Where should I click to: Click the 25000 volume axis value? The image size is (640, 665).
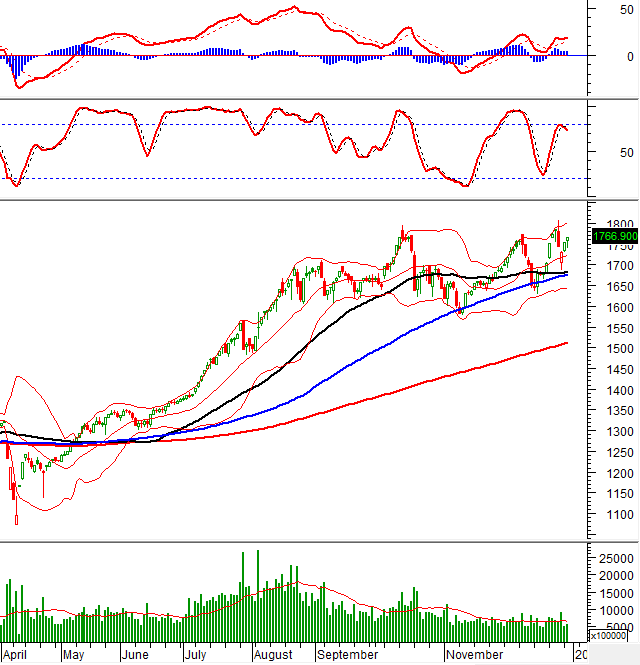(x=613, y=558)
